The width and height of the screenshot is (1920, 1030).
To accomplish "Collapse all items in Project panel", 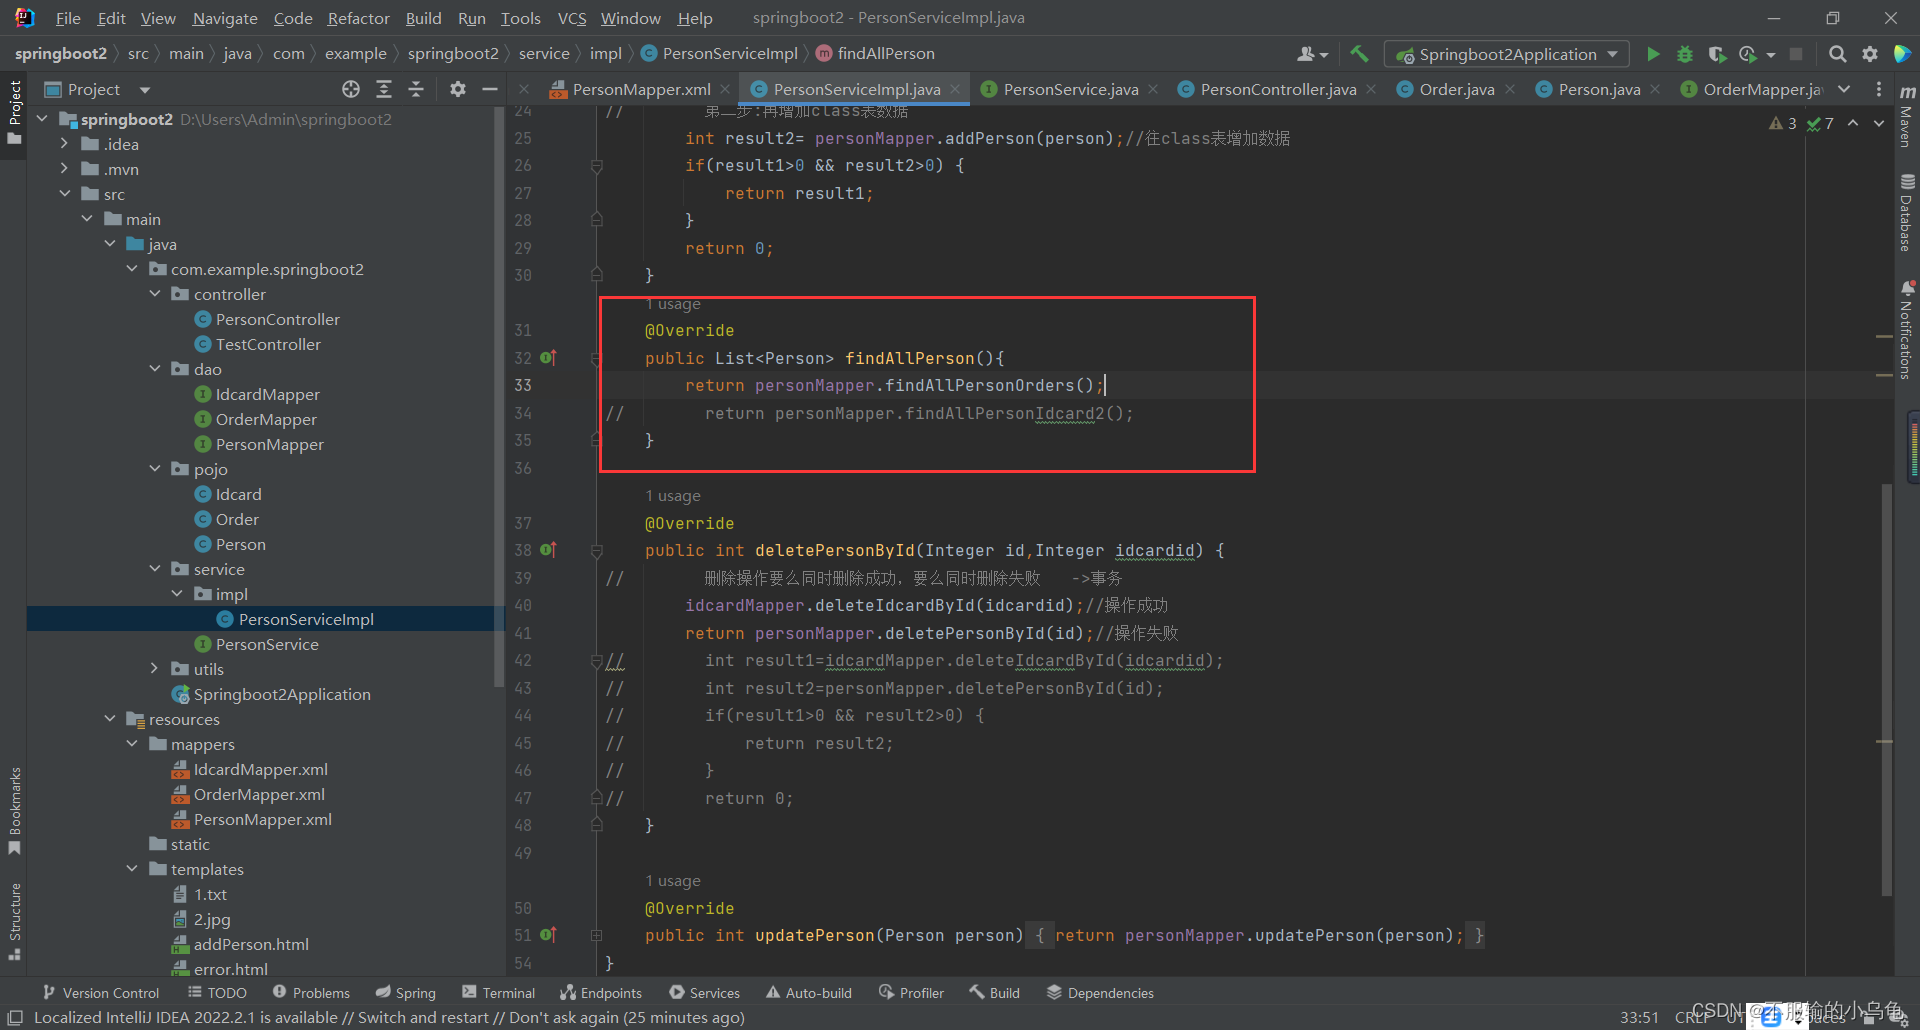I will [416, 89].
